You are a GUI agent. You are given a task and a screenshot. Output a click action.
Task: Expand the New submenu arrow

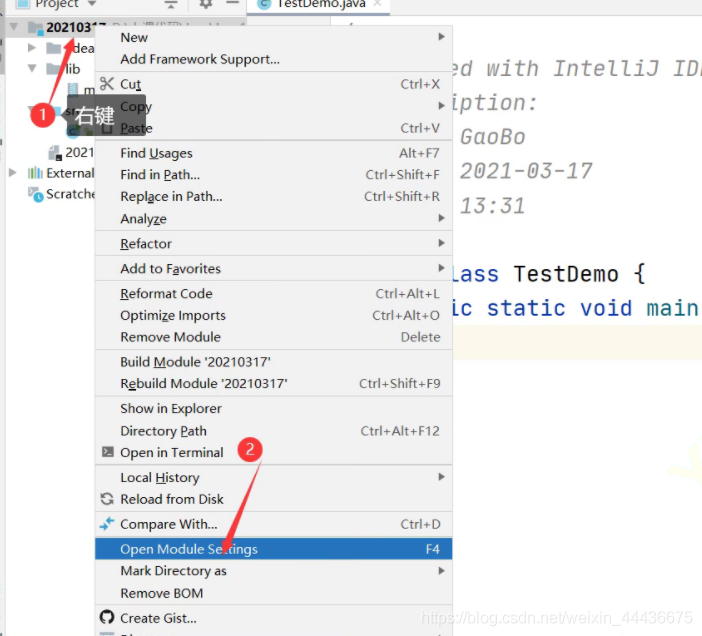click(x=441, y=37)
